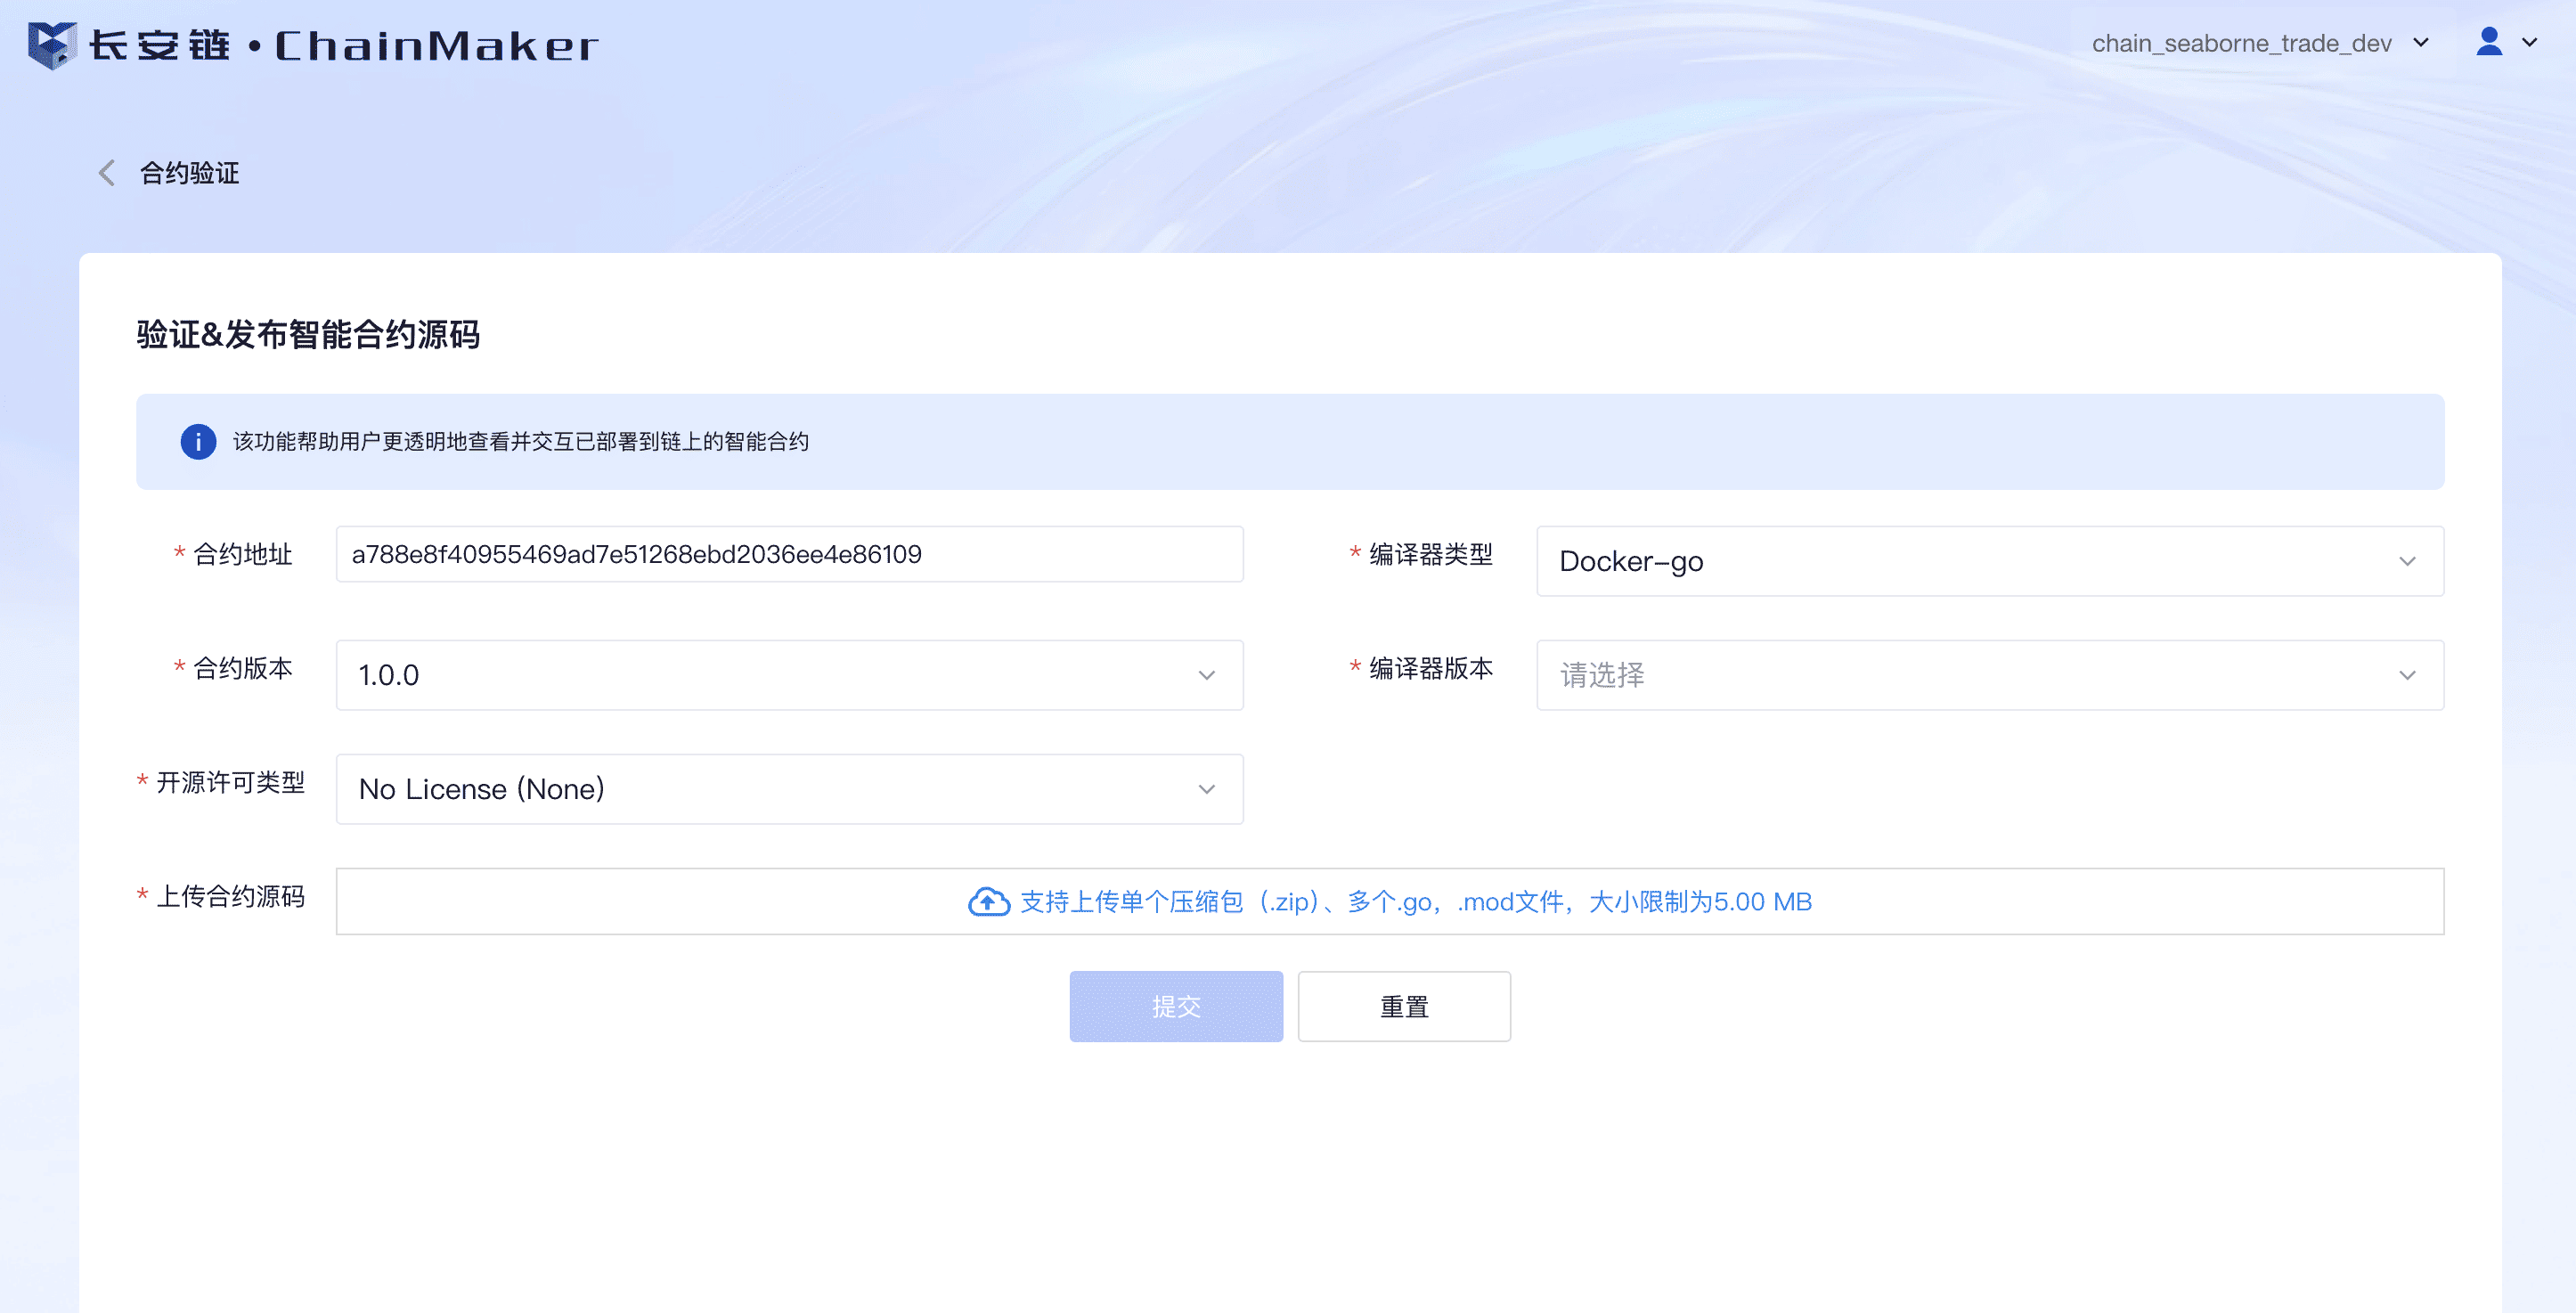Click the 长安链 ChainMaker title text
The height and width of the screenshot is (1313, 2576).
coord(344,46)
